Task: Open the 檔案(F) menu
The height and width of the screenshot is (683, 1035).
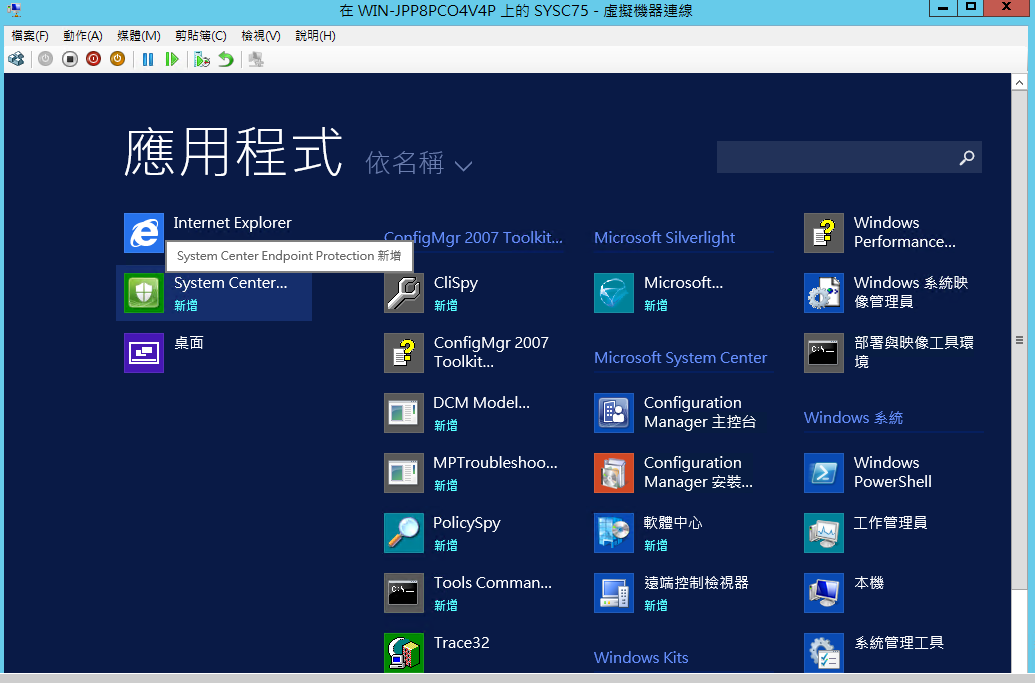Action: coord(30,36)
